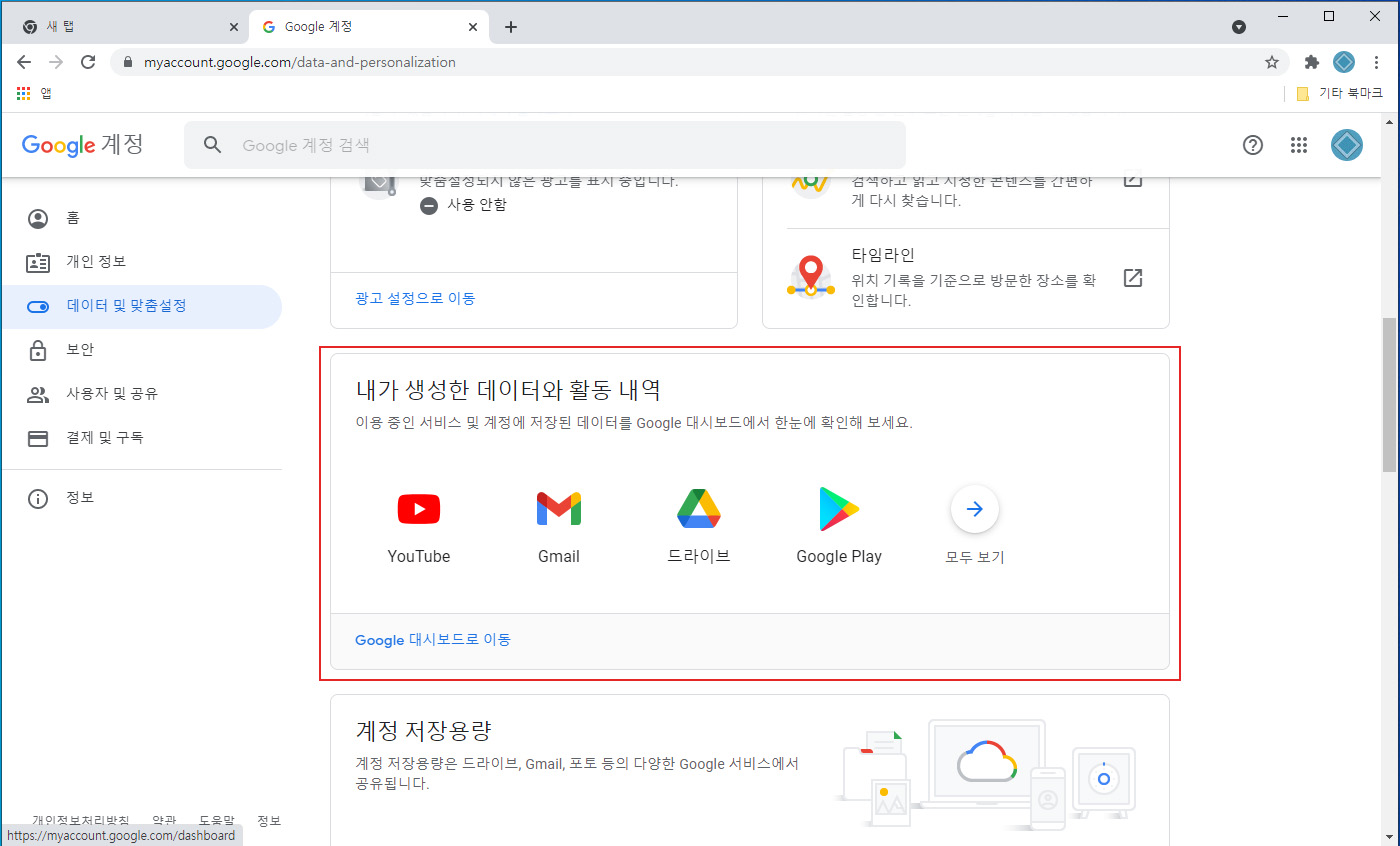Open 보안 in the sidebar
The width and height of the screenshot is (1400, 846).
pyautogui.click(x=141, y=350)
